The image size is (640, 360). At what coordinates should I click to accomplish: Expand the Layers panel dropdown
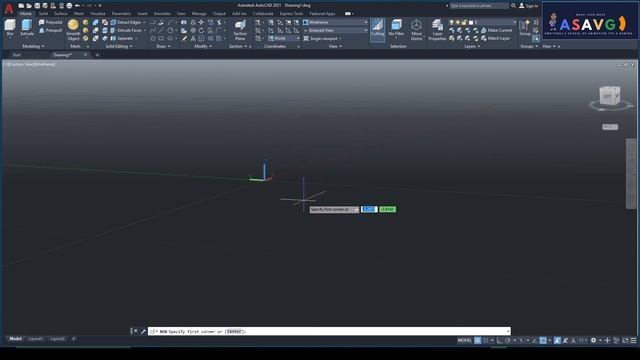tap(472, 47)
